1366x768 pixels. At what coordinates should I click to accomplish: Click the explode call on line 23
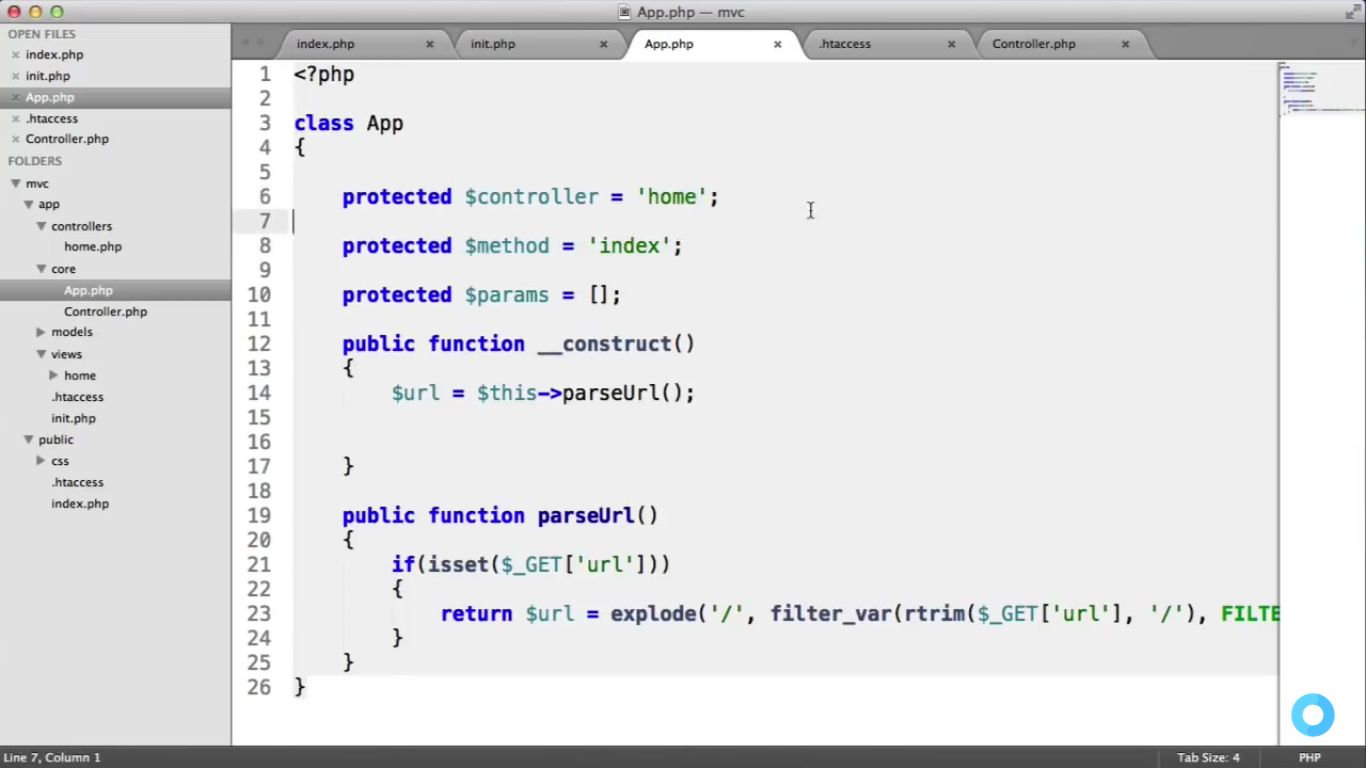pyautogui.click(x=654, y=614)
